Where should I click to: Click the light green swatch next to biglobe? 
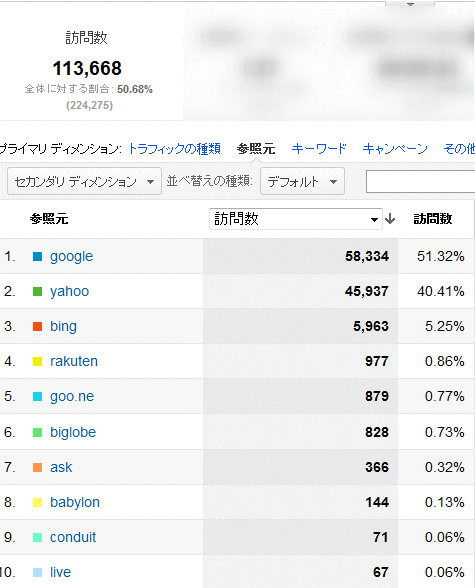pyautogui.click(x=37, y=432)
